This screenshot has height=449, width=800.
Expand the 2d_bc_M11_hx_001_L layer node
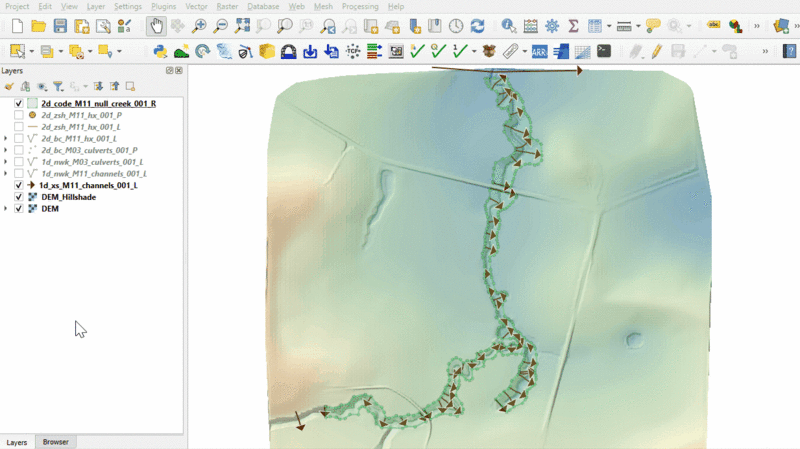point(7,138)
